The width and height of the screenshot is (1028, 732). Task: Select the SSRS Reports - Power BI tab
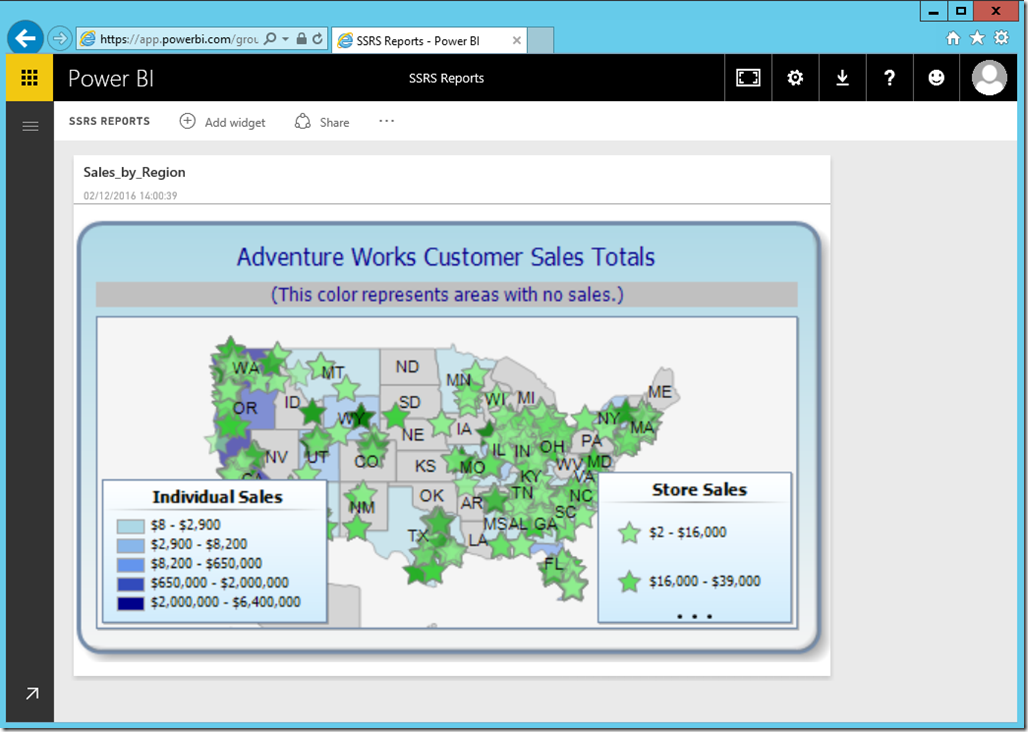pyautogui.click(x=429, y=41)
